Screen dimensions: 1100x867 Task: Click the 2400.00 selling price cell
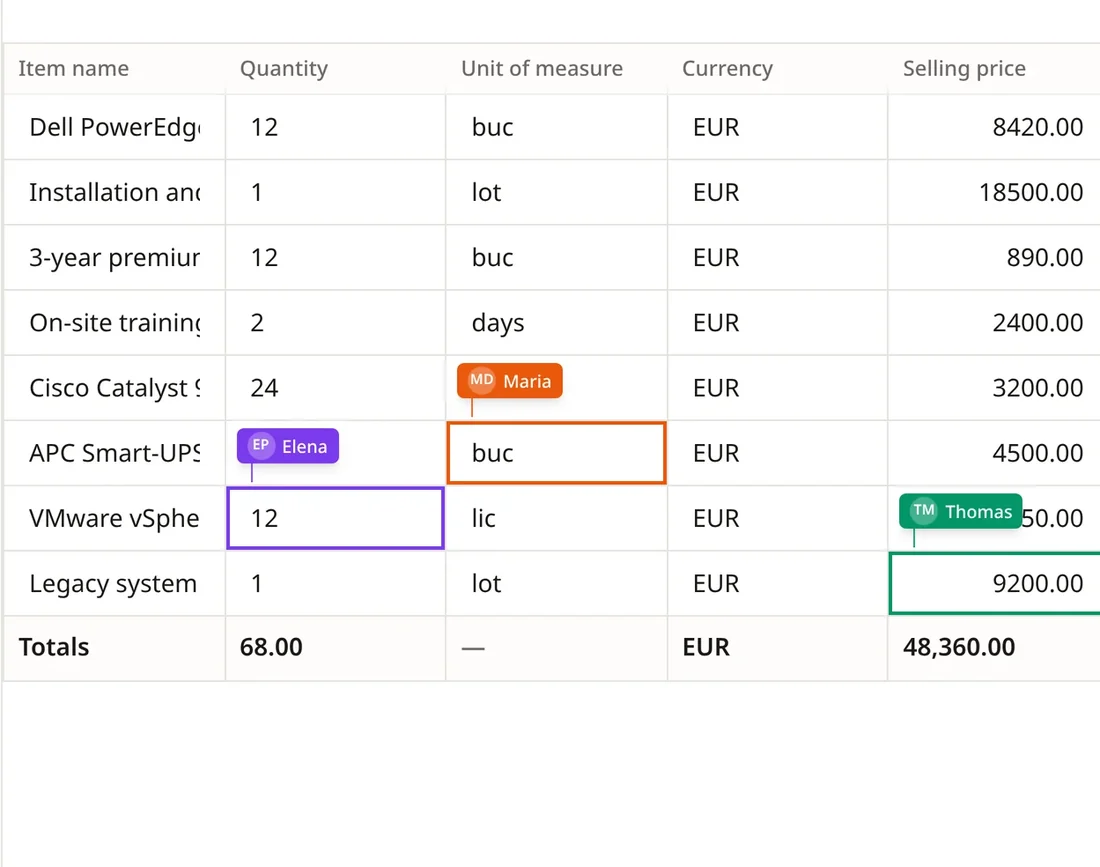tap(994, 323)
